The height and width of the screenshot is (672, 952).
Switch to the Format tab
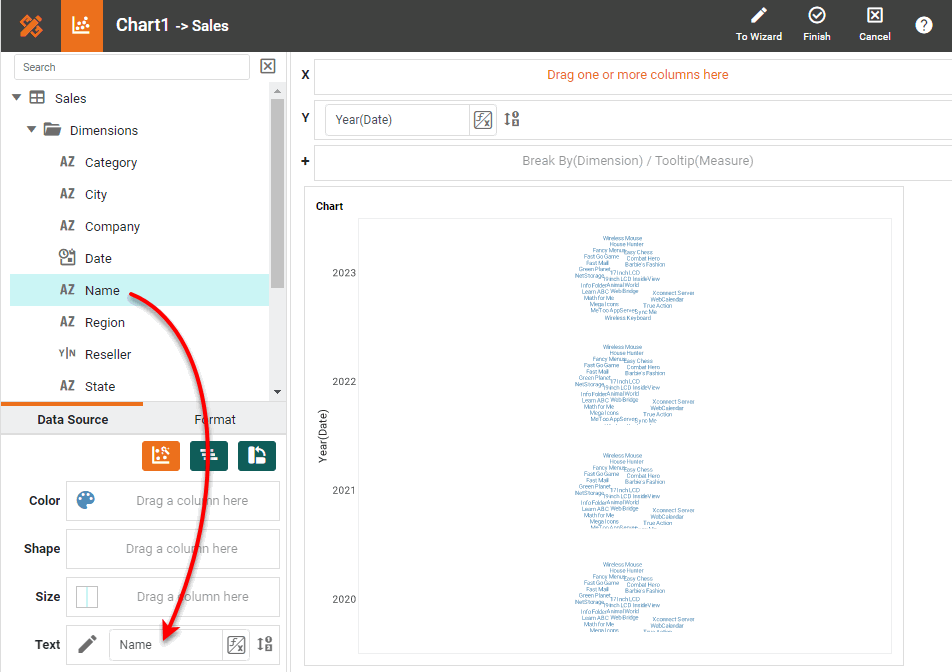tap(215, 419)
